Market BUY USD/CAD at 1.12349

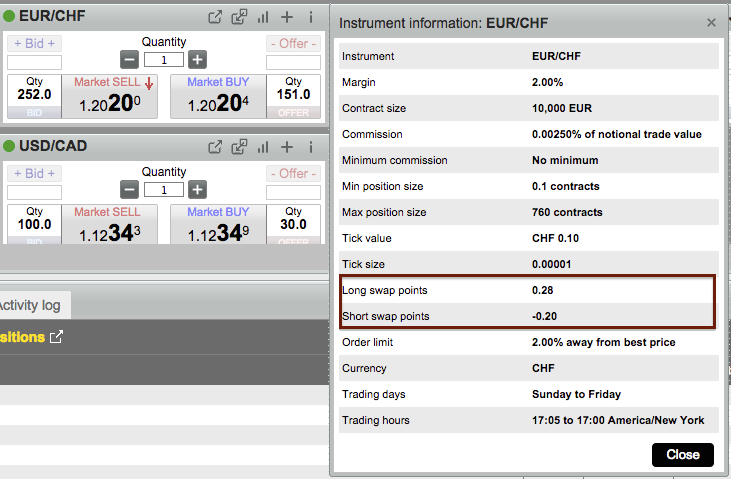pos(218,224)
